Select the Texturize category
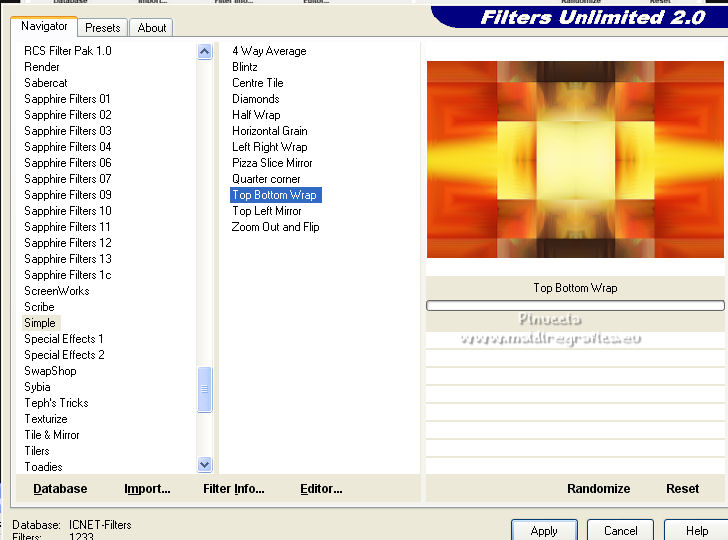The height and width of the screenshot is (540, 728). 46,419
